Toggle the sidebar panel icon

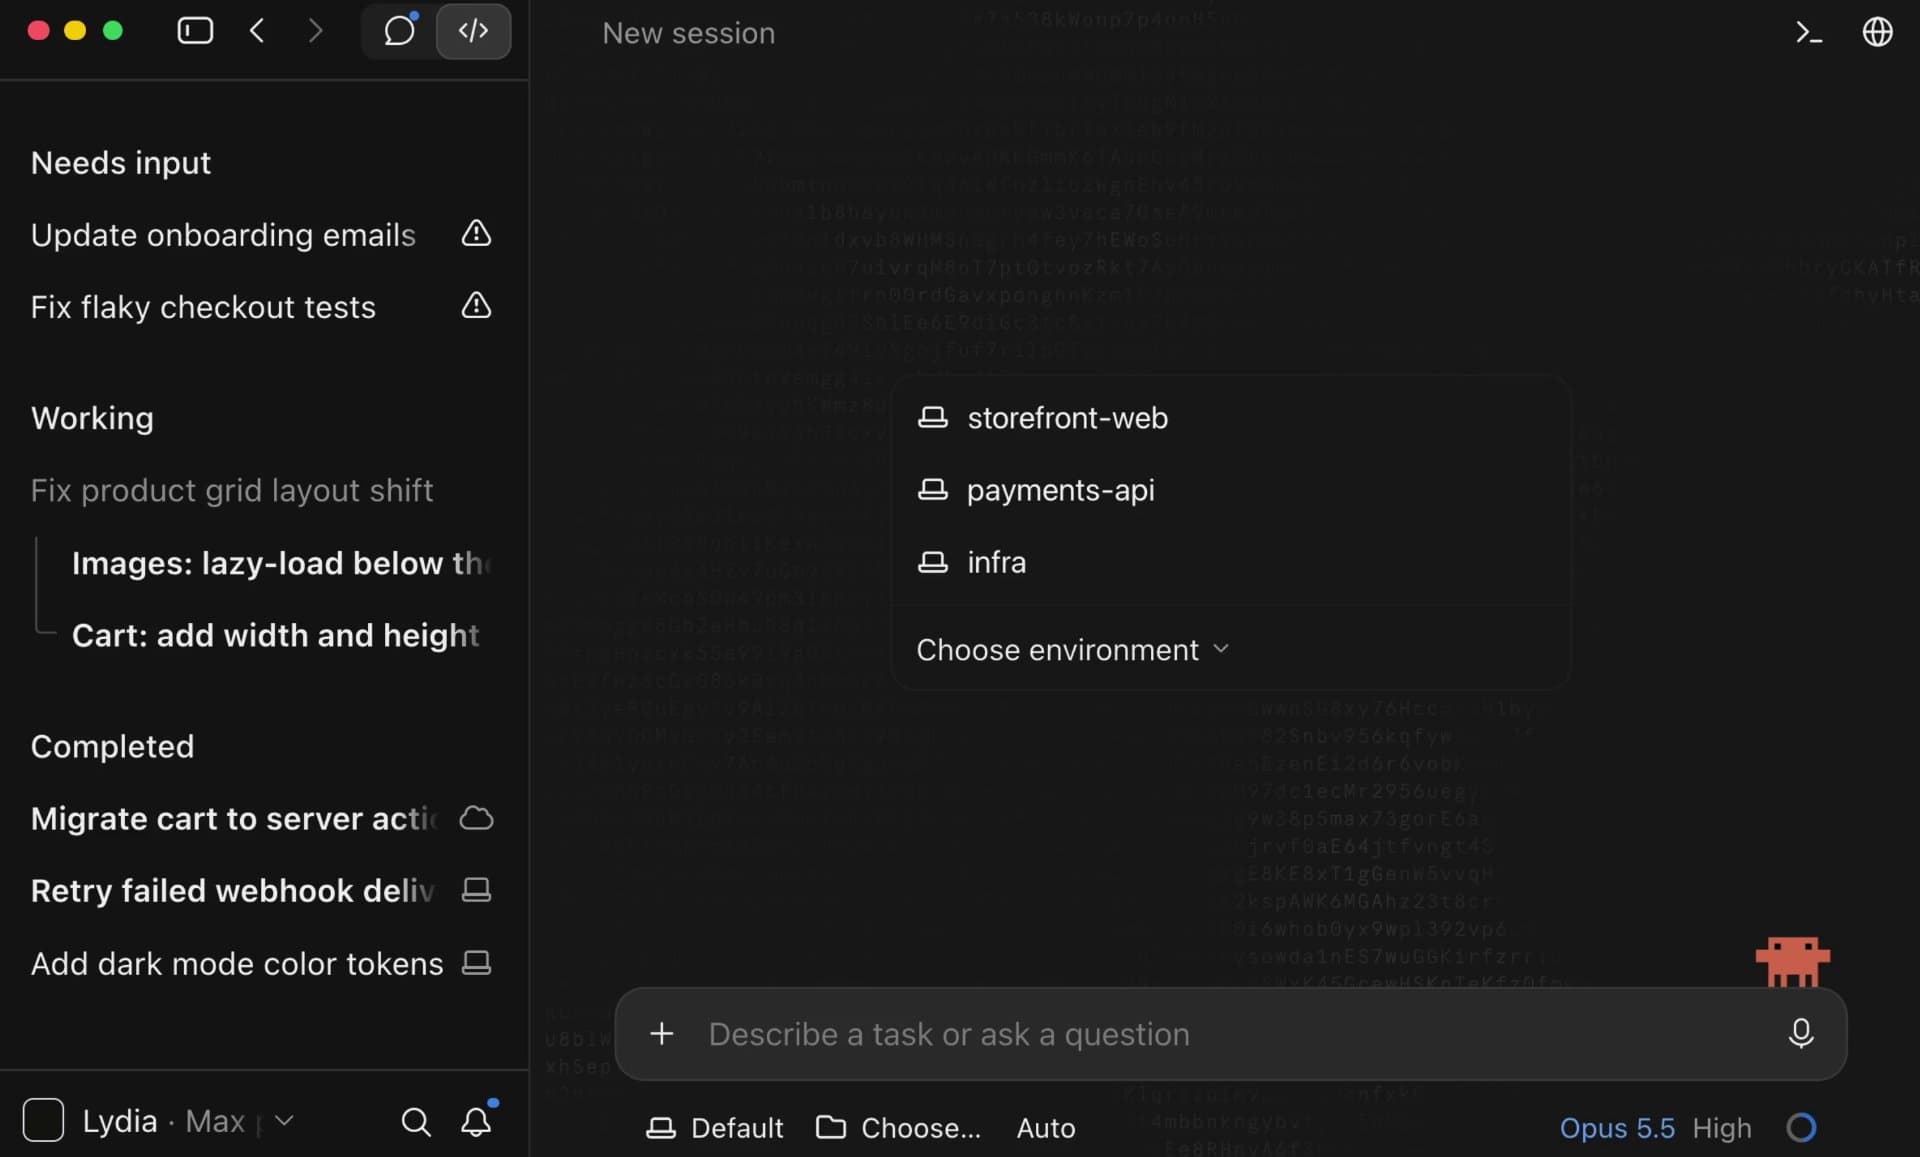(195, 31)
